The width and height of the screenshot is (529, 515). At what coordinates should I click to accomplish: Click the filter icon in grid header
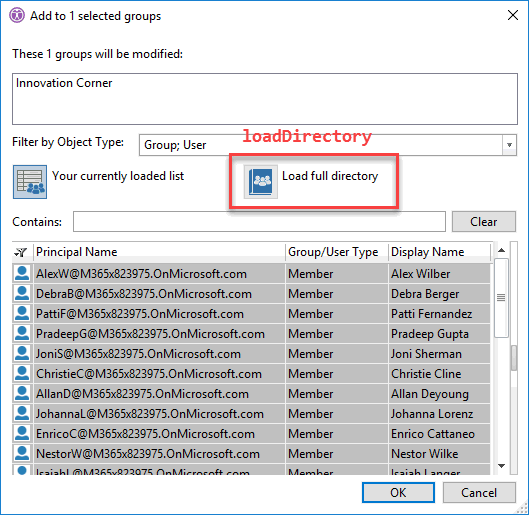pos(21,252)
